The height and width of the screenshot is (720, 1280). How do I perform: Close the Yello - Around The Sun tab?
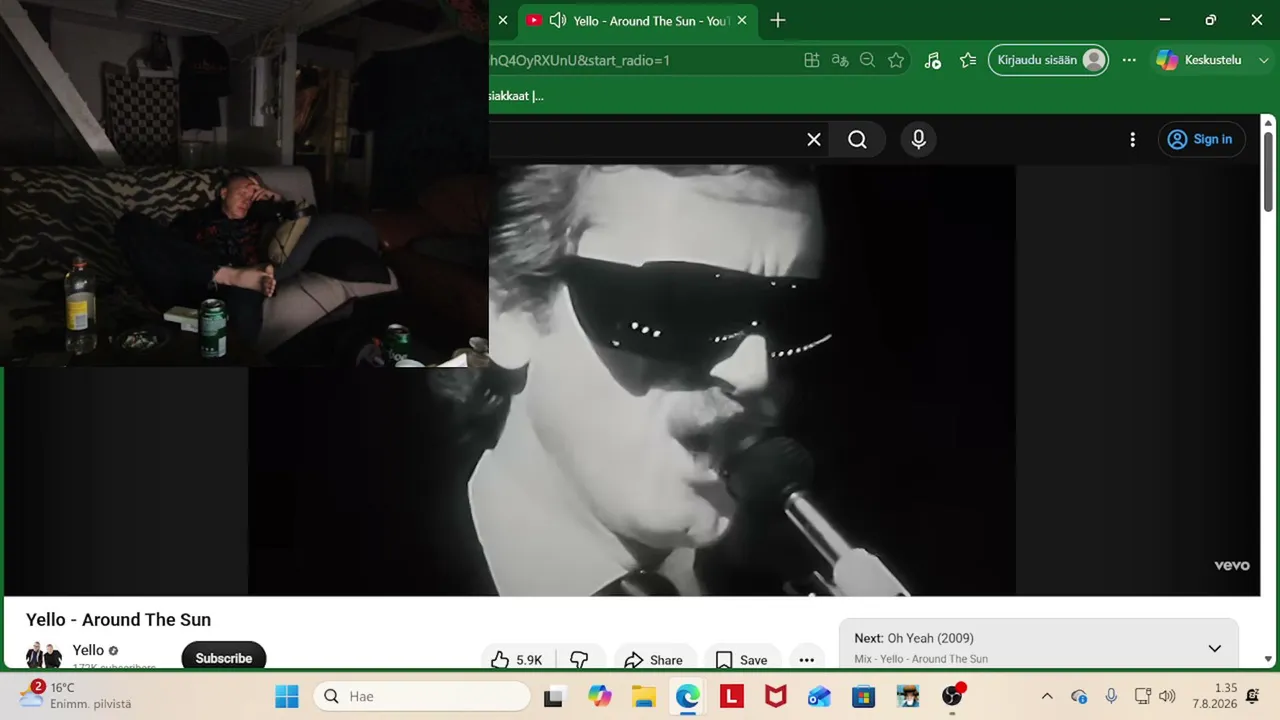click(742, 20)
